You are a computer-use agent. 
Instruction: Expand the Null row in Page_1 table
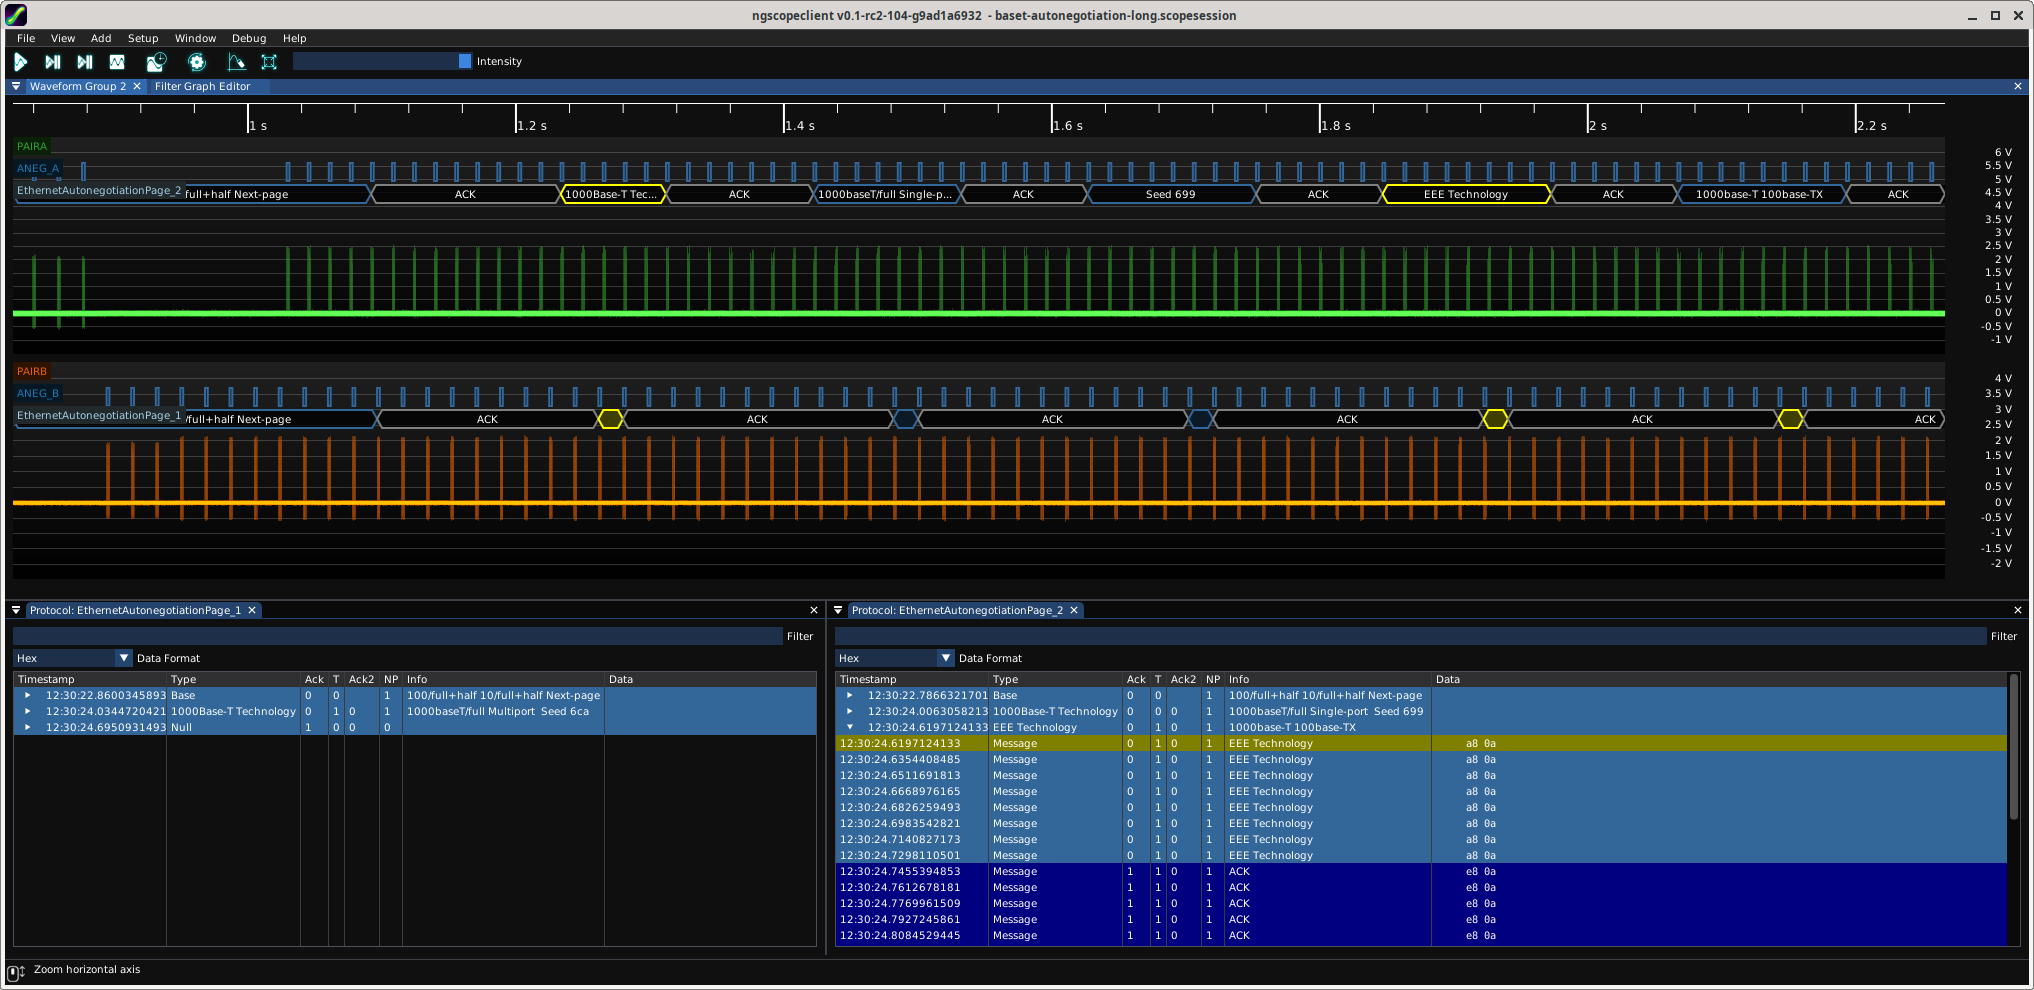pyautogui.click(x=28, y=727)
